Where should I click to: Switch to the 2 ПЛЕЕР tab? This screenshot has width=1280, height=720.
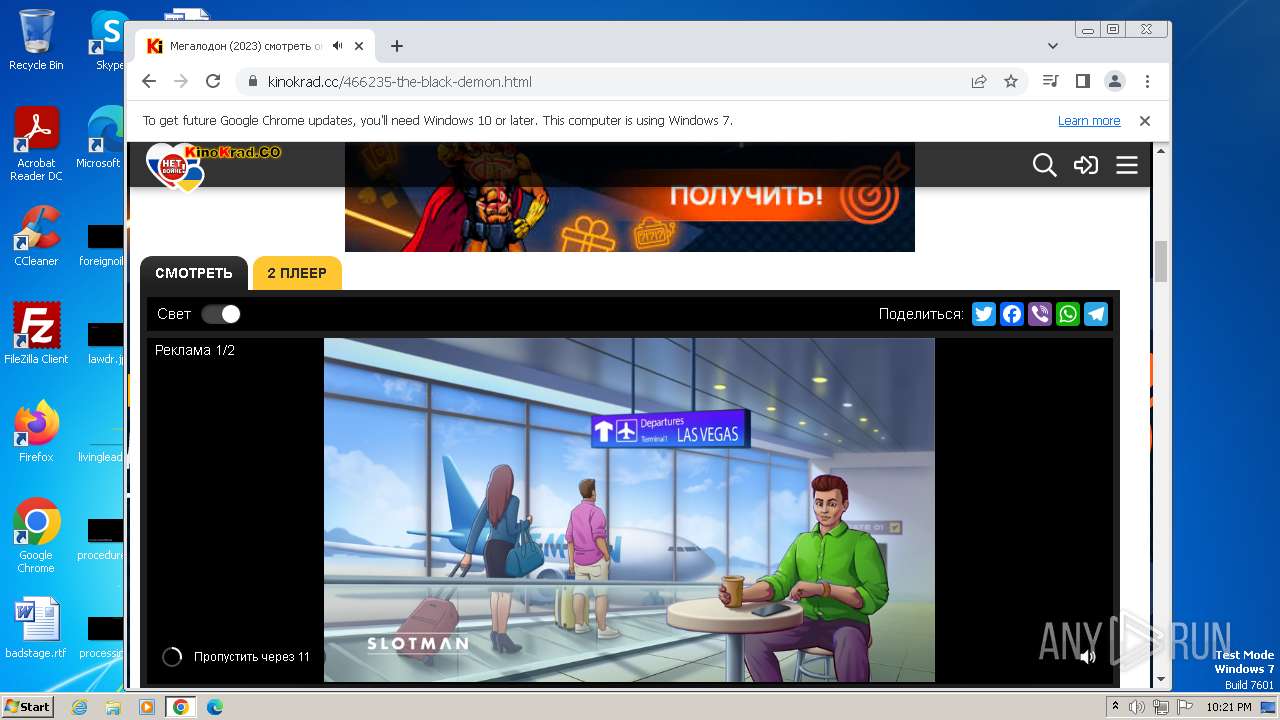pyautogui.click(x=297, y=273)
